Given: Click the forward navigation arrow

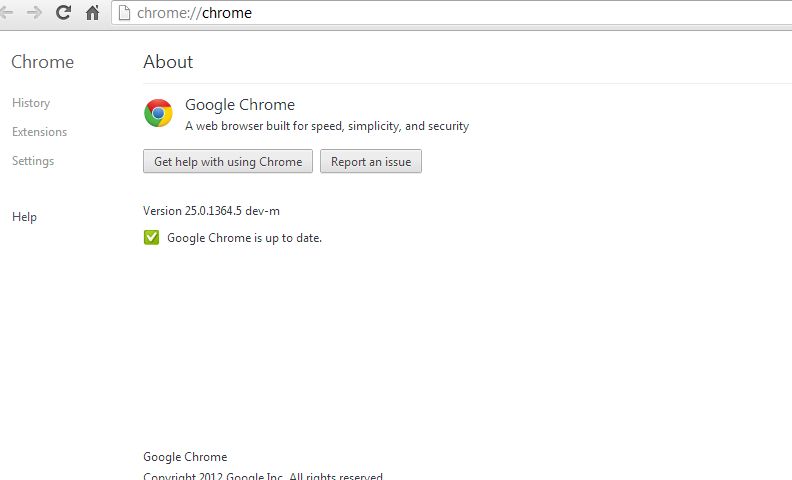Looking at the screenshot, I should tap(34, 13).
